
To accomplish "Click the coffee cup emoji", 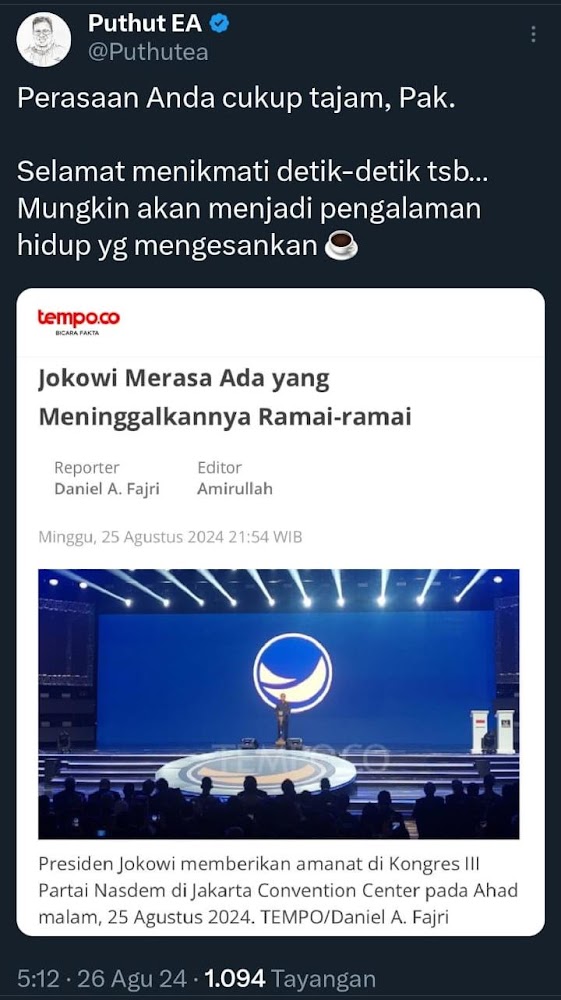I will (341, 245).
